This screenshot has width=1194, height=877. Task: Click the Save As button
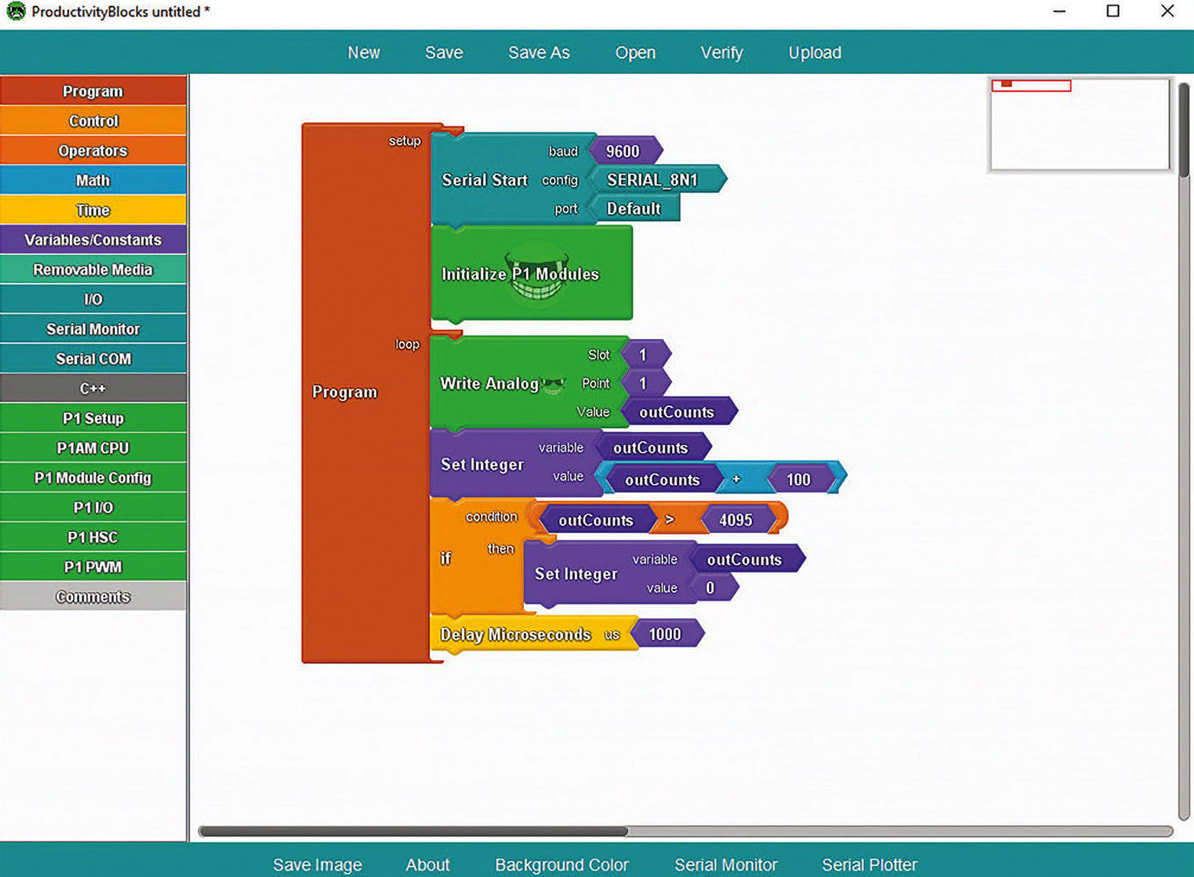coord(538,53)
